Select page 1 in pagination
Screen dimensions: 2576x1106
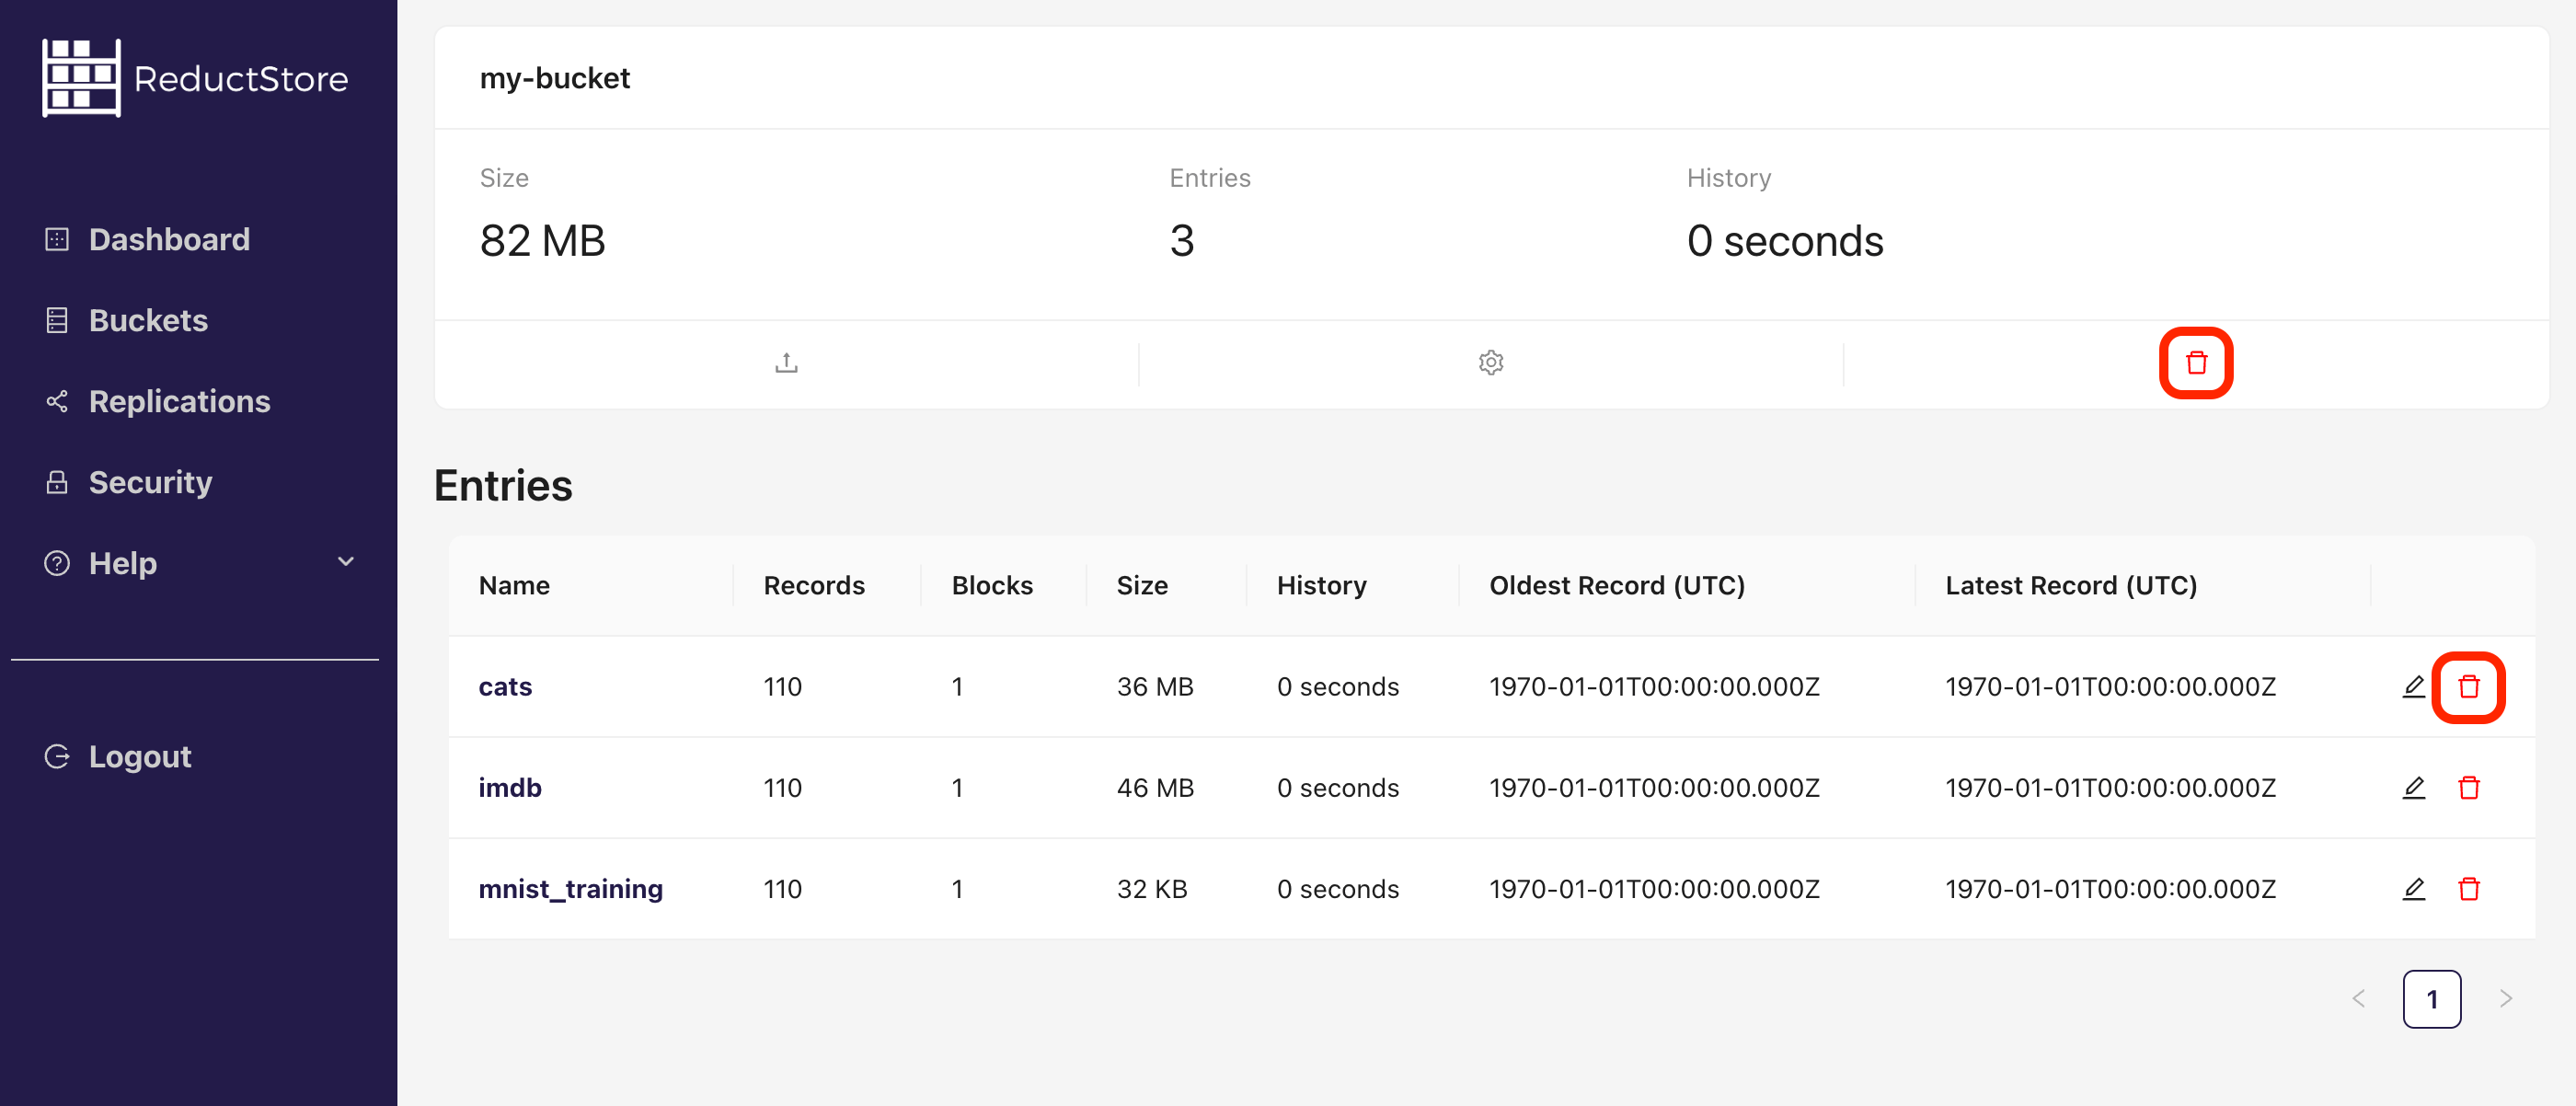tap(2432, 998)
